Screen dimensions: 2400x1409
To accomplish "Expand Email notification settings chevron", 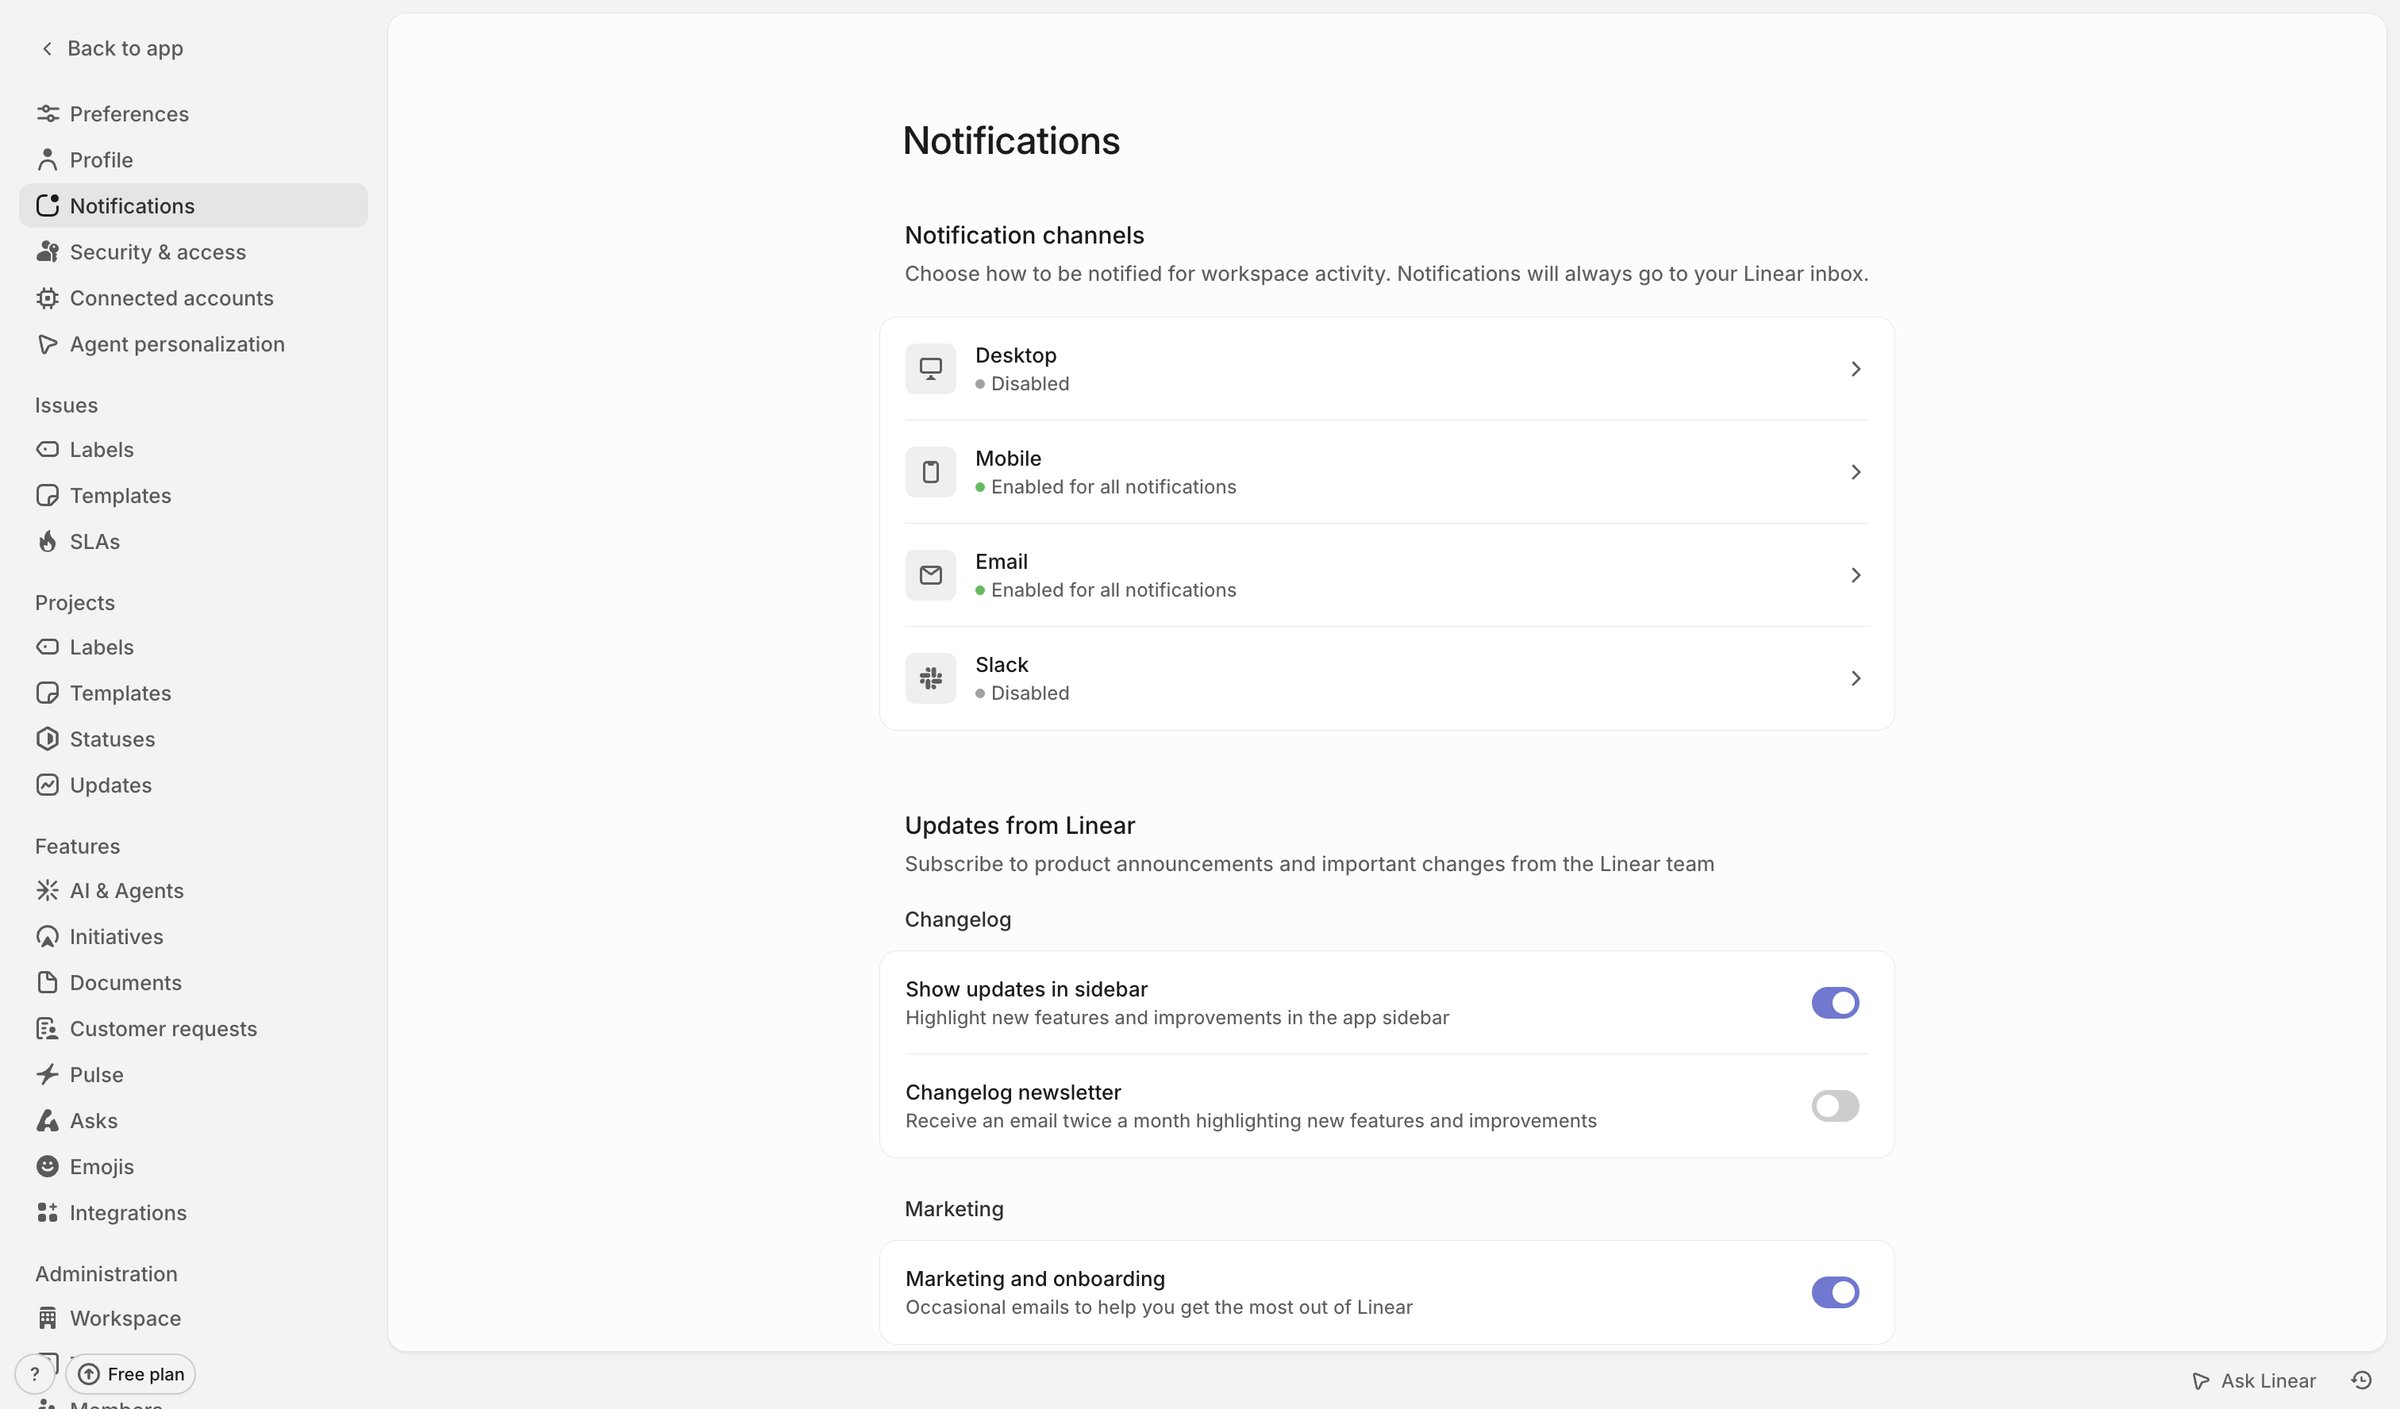I will coord(1855,575).
